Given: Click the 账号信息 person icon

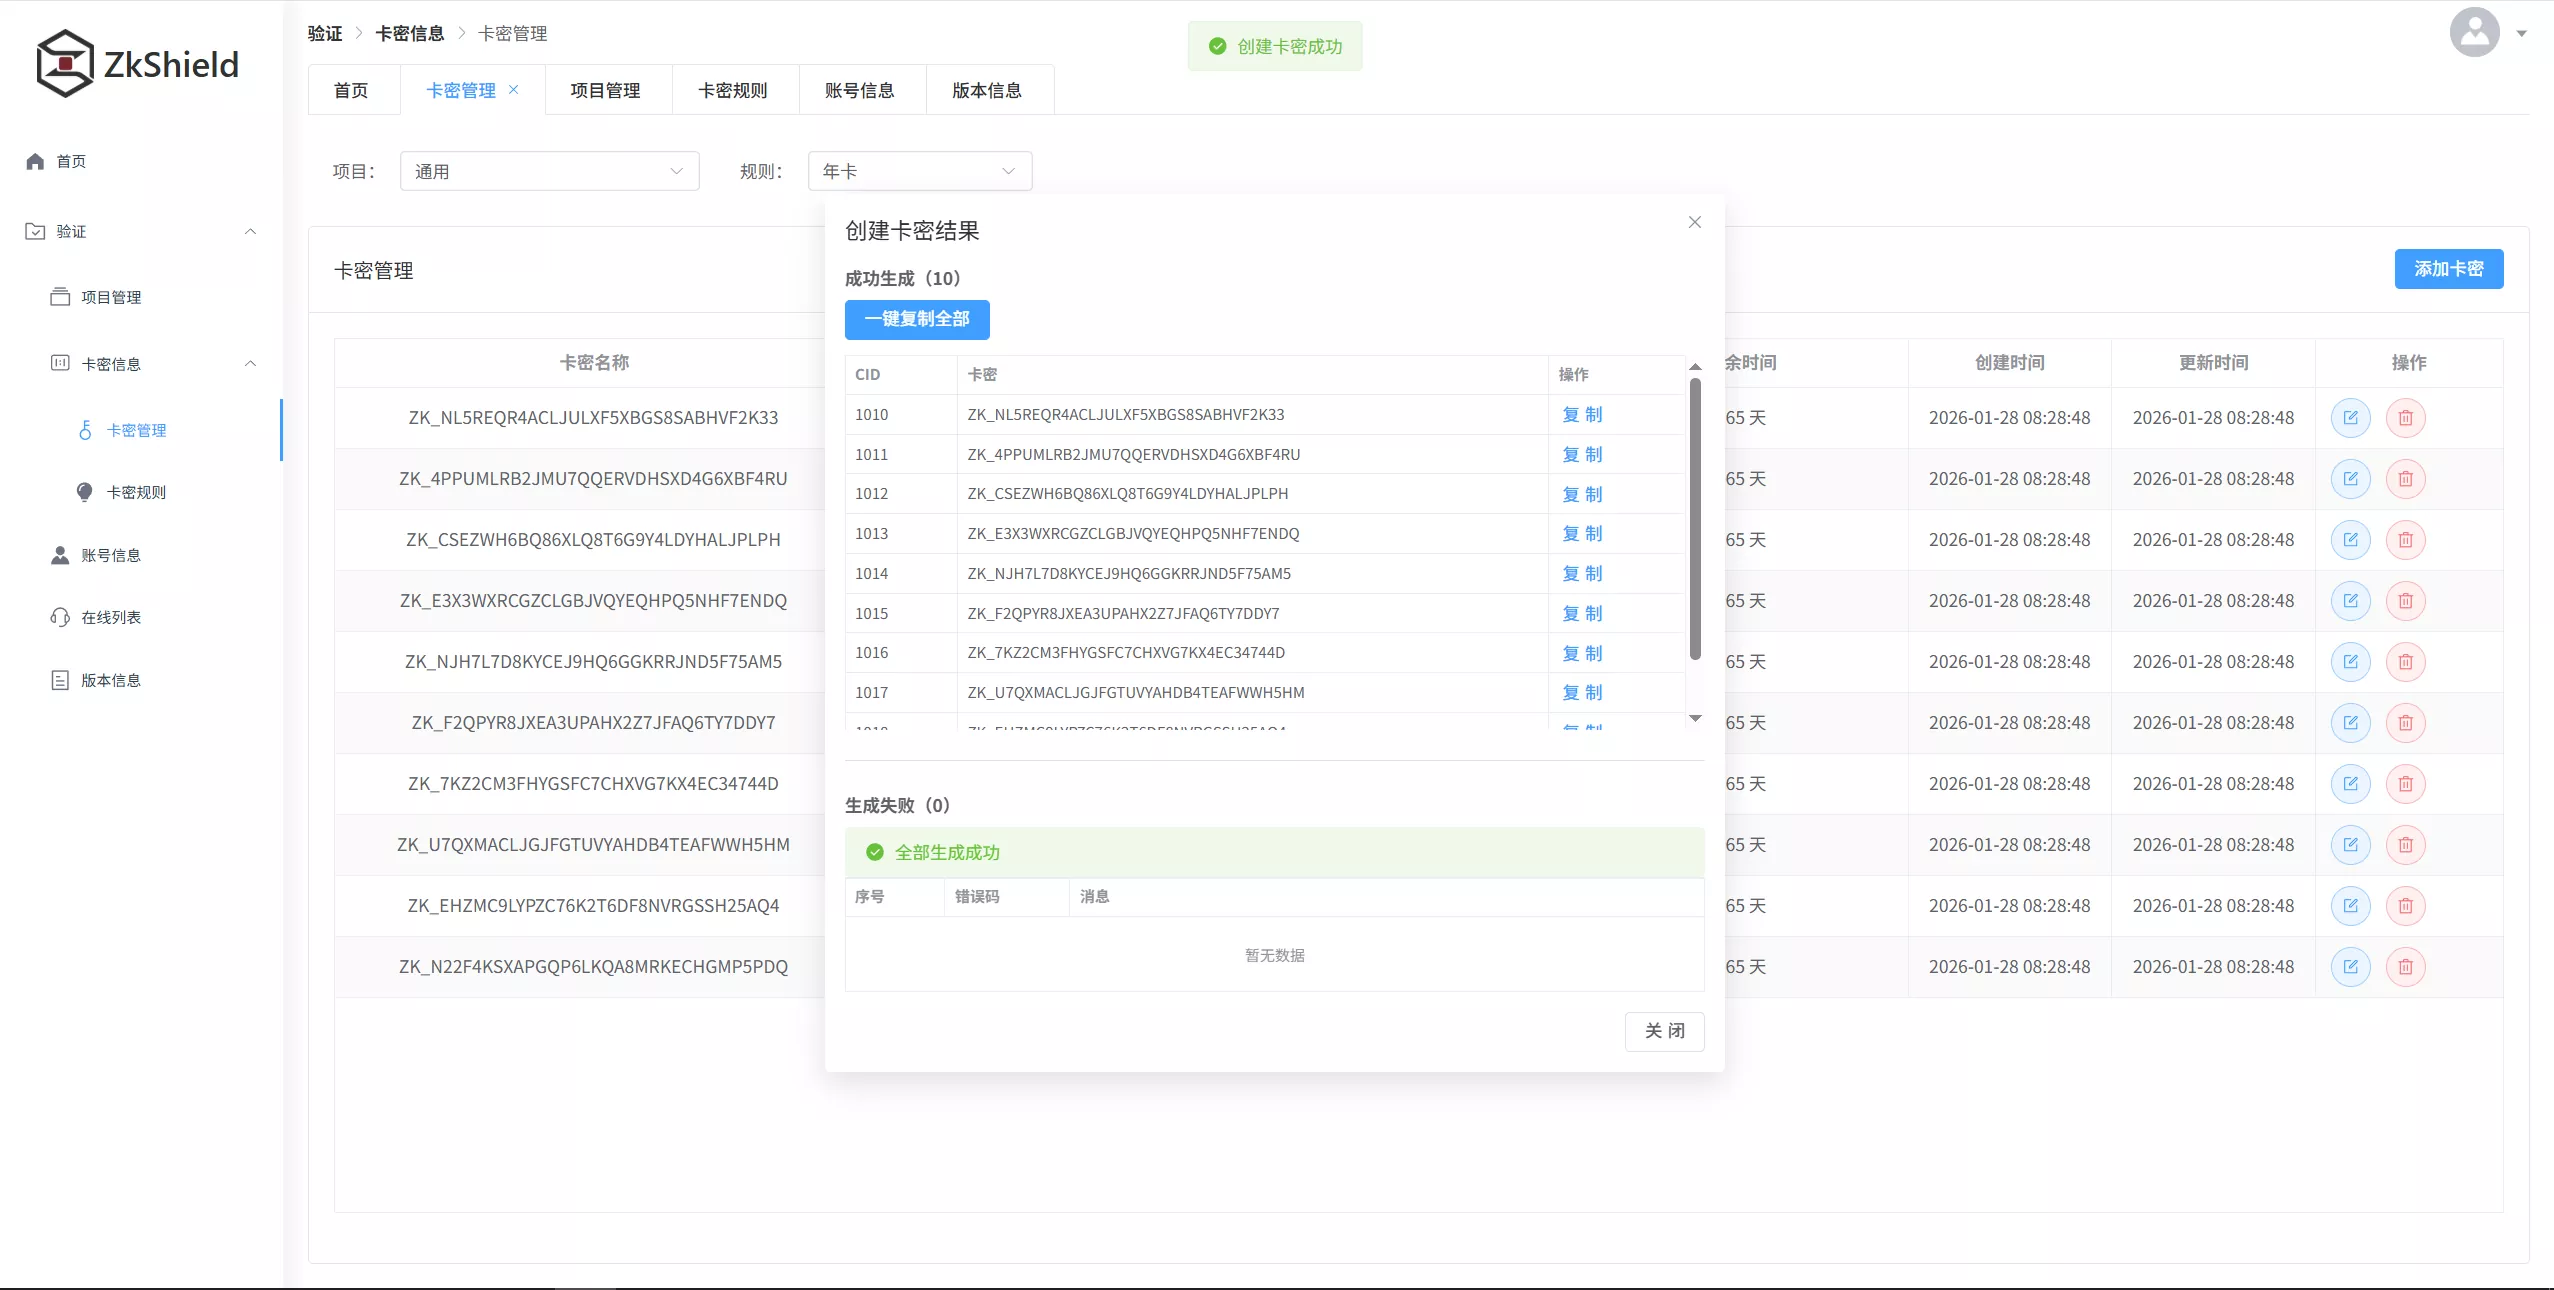Looking at the screenshot, I should 60,556.
